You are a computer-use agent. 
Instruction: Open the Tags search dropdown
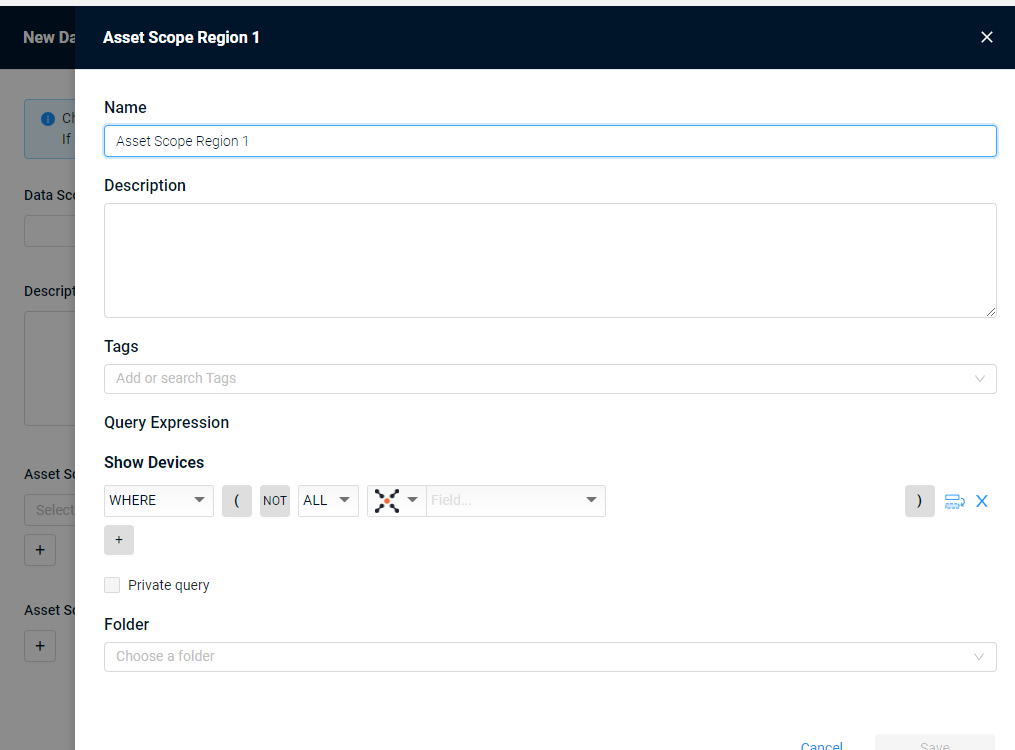coord(550,379)
